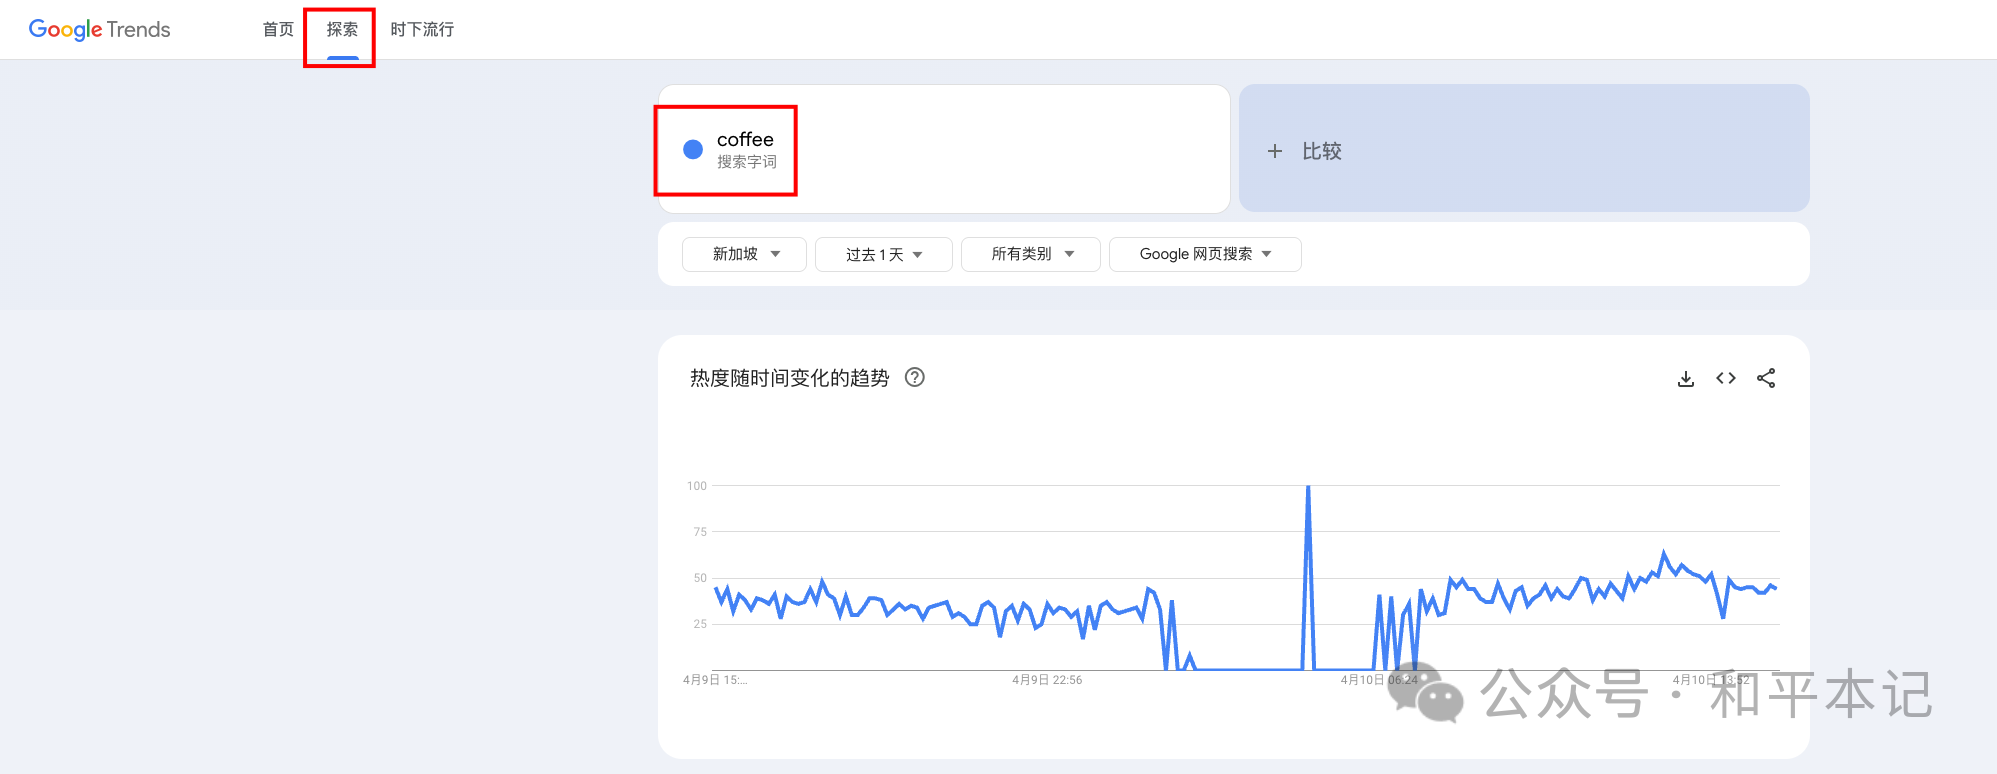The image size is (1997, 774).
Task: Switch to the 时下流行 tab
Action: [422, 30]
